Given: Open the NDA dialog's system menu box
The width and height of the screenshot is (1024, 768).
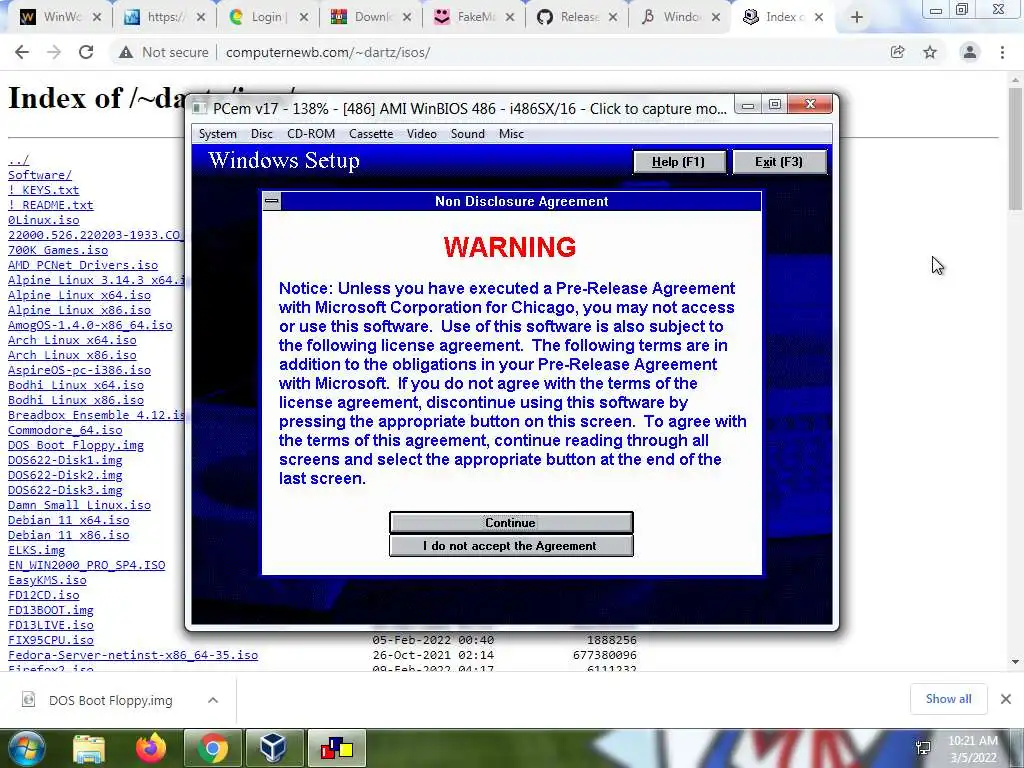Looking at the screenshot, I should pos(272,201).
